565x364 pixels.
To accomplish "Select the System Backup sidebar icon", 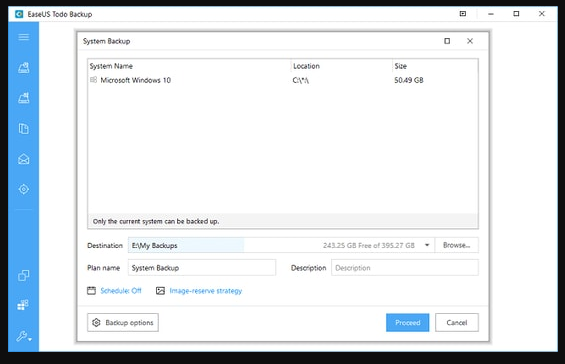I will coord(24,98).
